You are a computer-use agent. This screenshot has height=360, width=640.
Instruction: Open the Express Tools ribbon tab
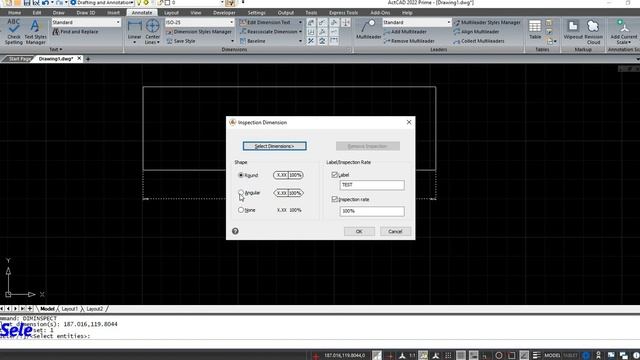343,13
